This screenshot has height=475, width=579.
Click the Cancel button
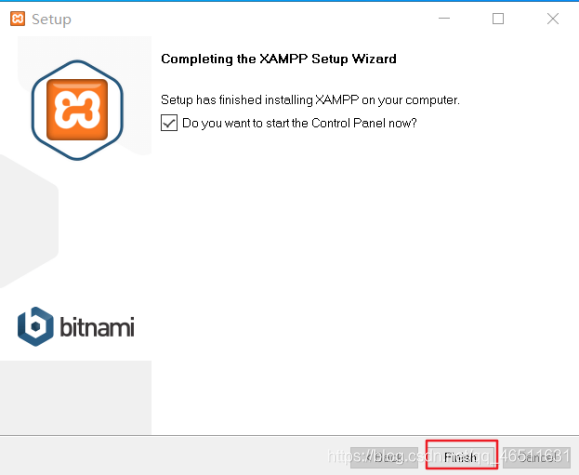(x=537, y=457)
